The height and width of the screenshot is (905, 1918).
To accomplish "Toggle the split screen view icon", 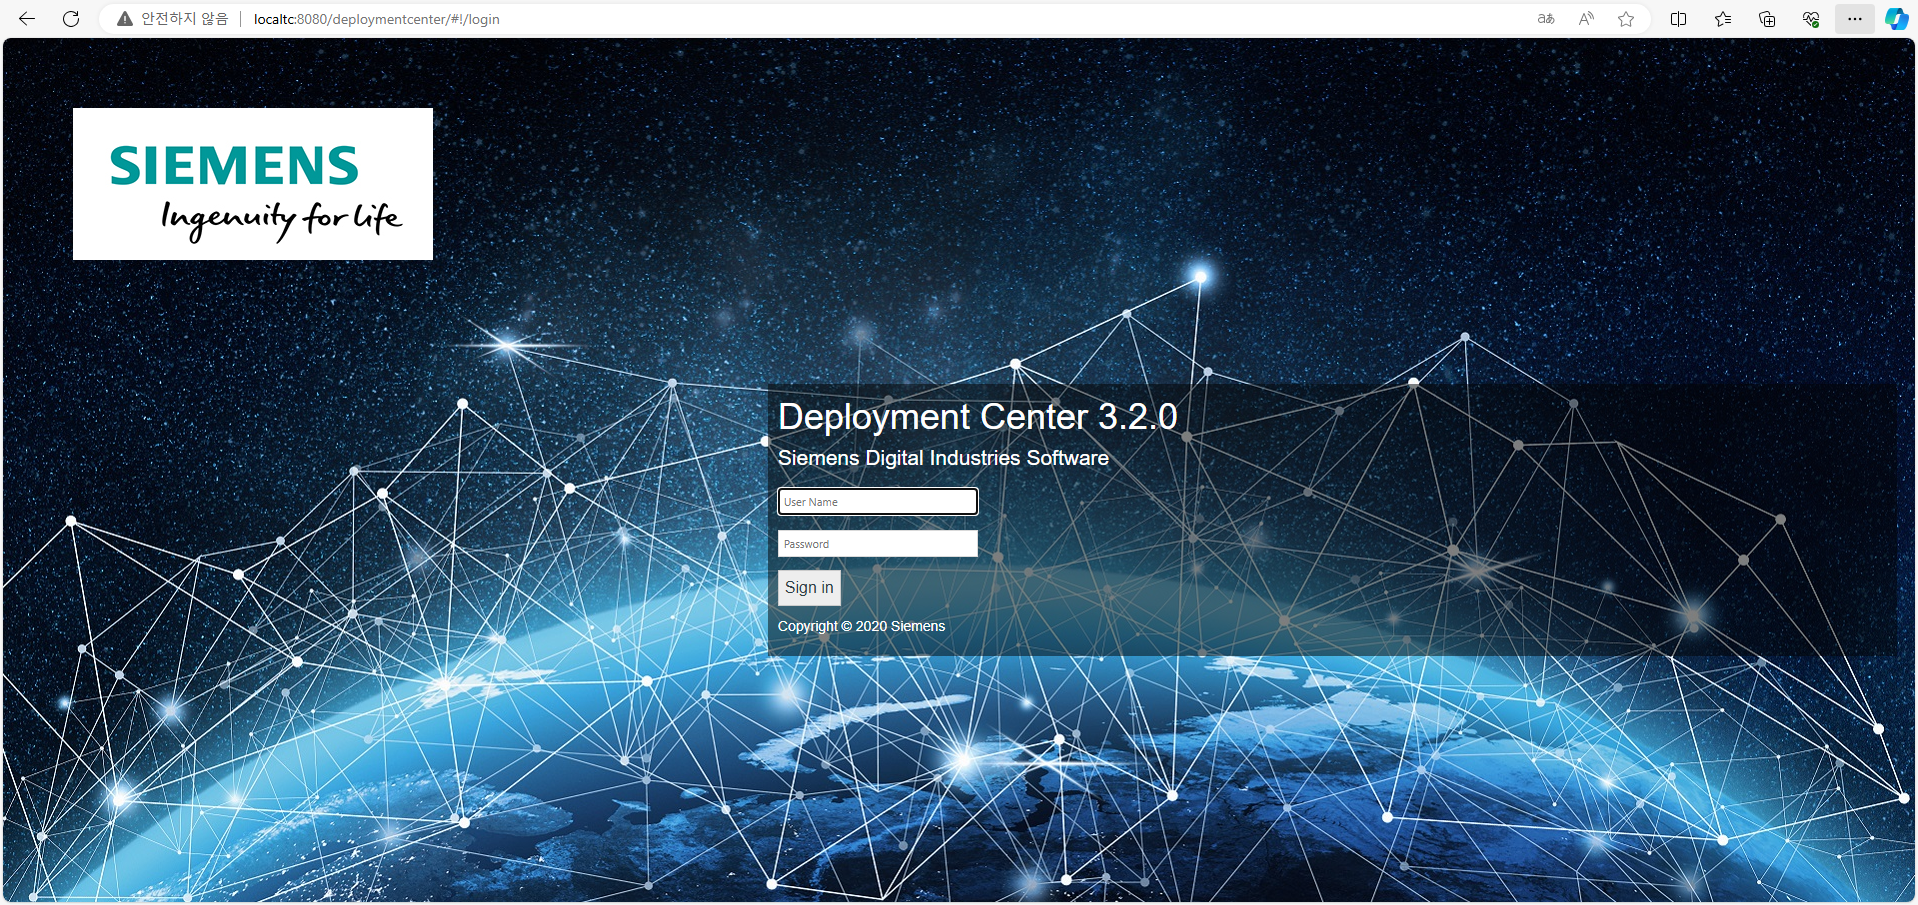I will (1678, 19).
